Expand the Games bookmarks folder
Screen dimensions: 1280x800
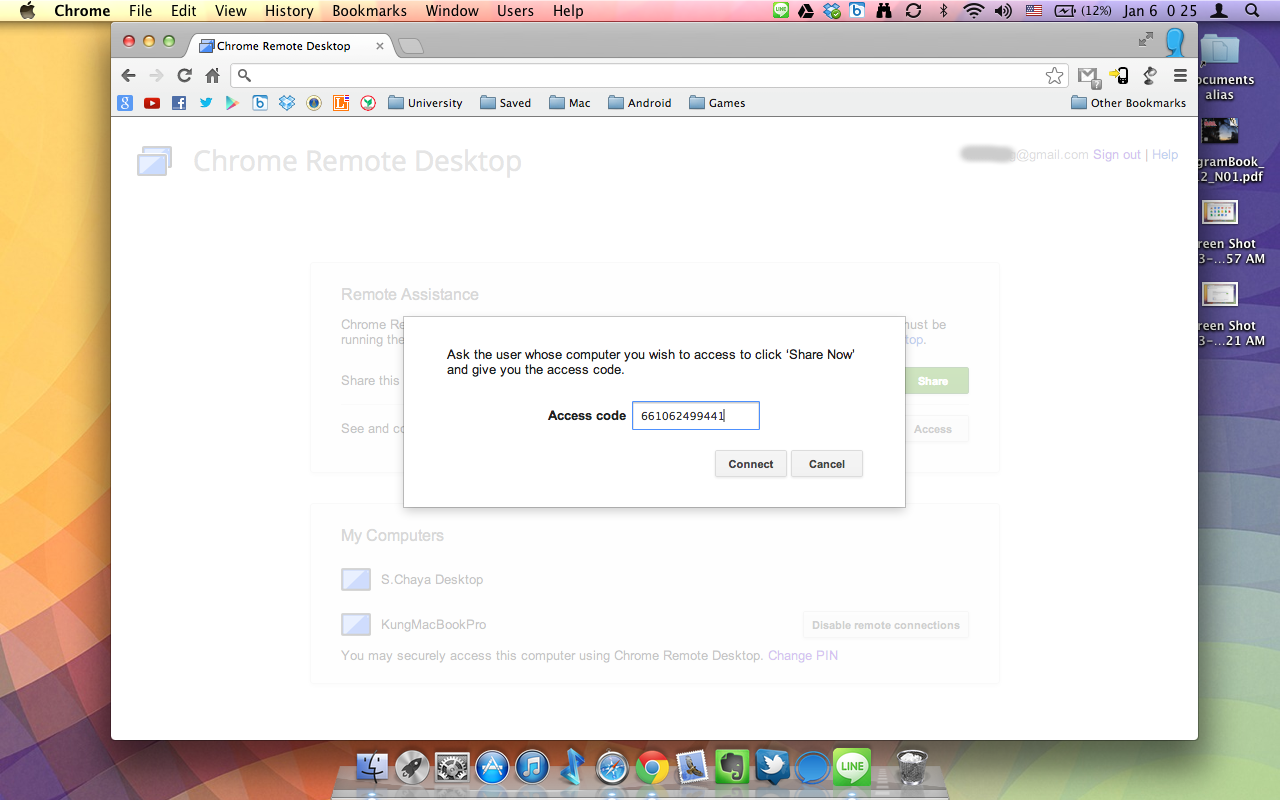pyautogui.click(x=717, y=103)
